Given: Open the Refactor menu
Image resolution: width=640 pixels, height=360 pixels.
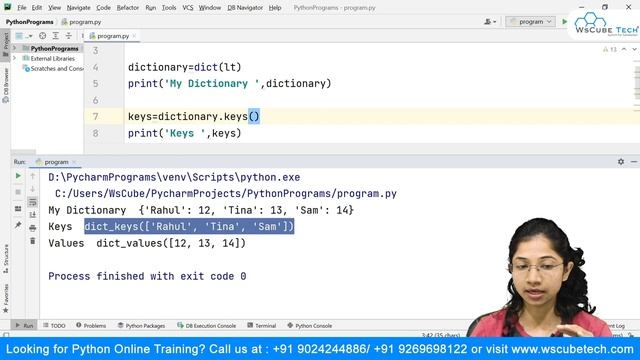Looking at the screenshot, I should click(127, 8).
